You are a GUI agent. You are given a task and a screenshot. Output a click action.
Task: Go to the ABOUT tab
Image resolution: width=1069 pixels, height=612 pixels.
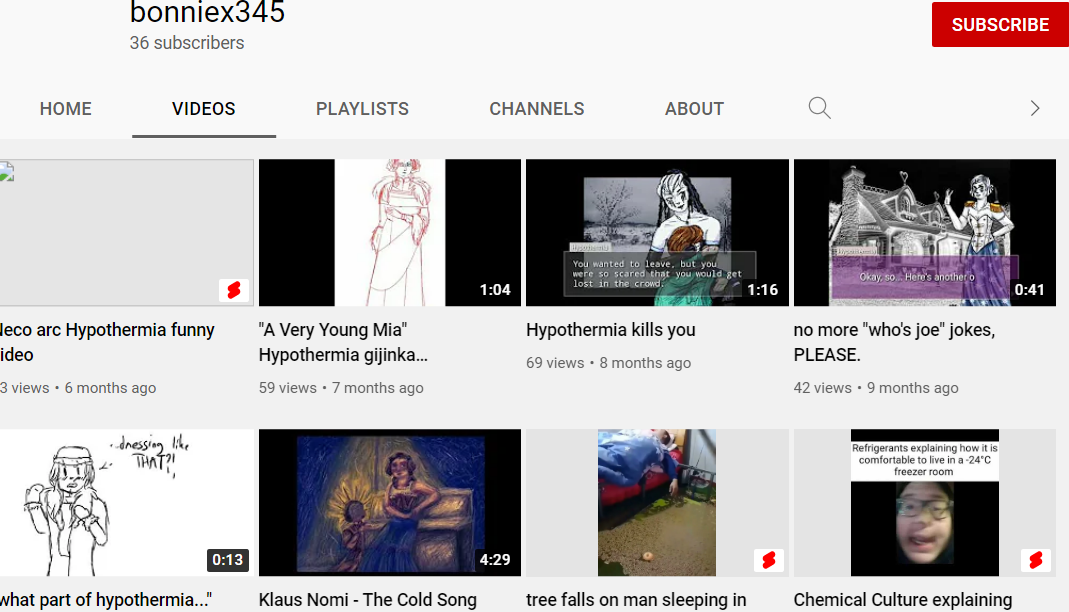coord(694,108)
